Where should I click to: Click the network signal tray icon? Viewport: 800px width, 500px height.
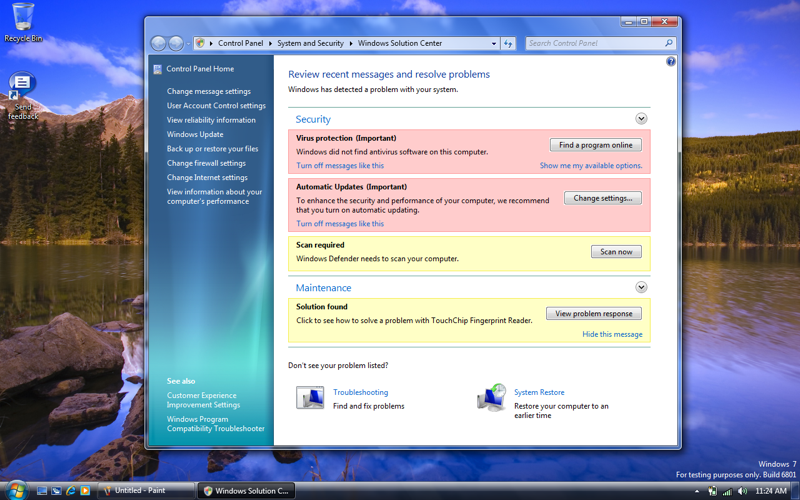point(727,491)
